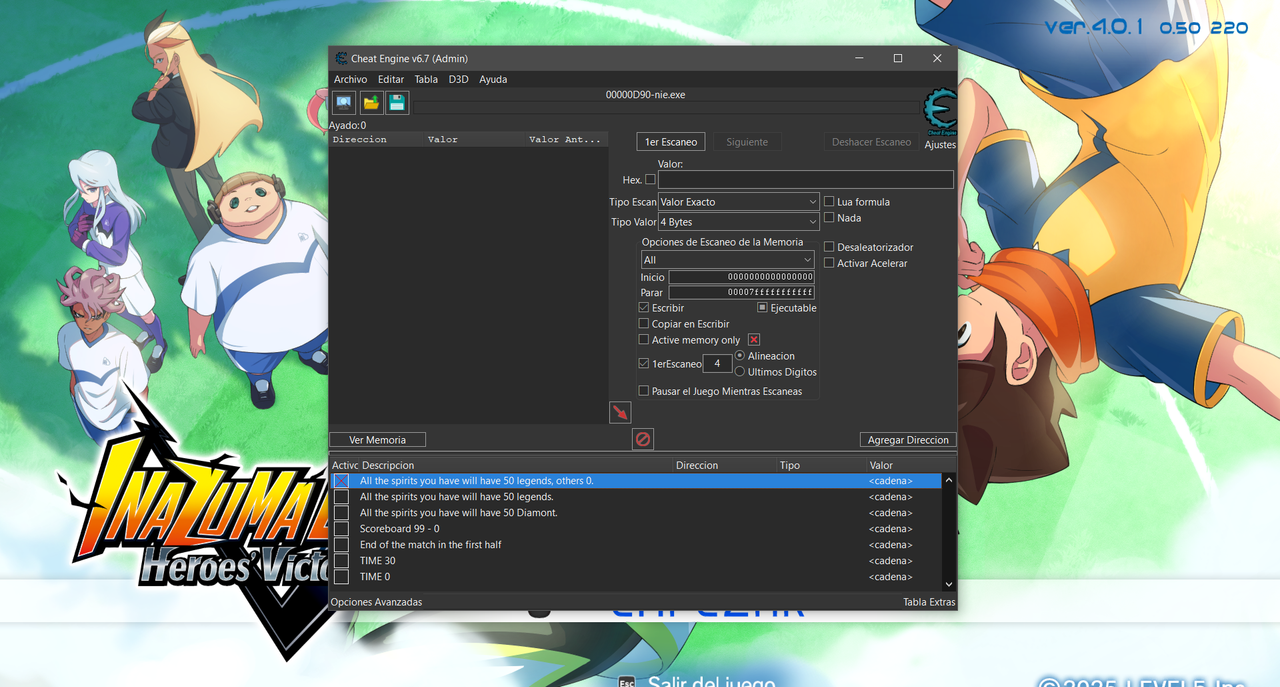Open the Editar menu
This screenshot has width=1280, height=687.
point(391,79)
